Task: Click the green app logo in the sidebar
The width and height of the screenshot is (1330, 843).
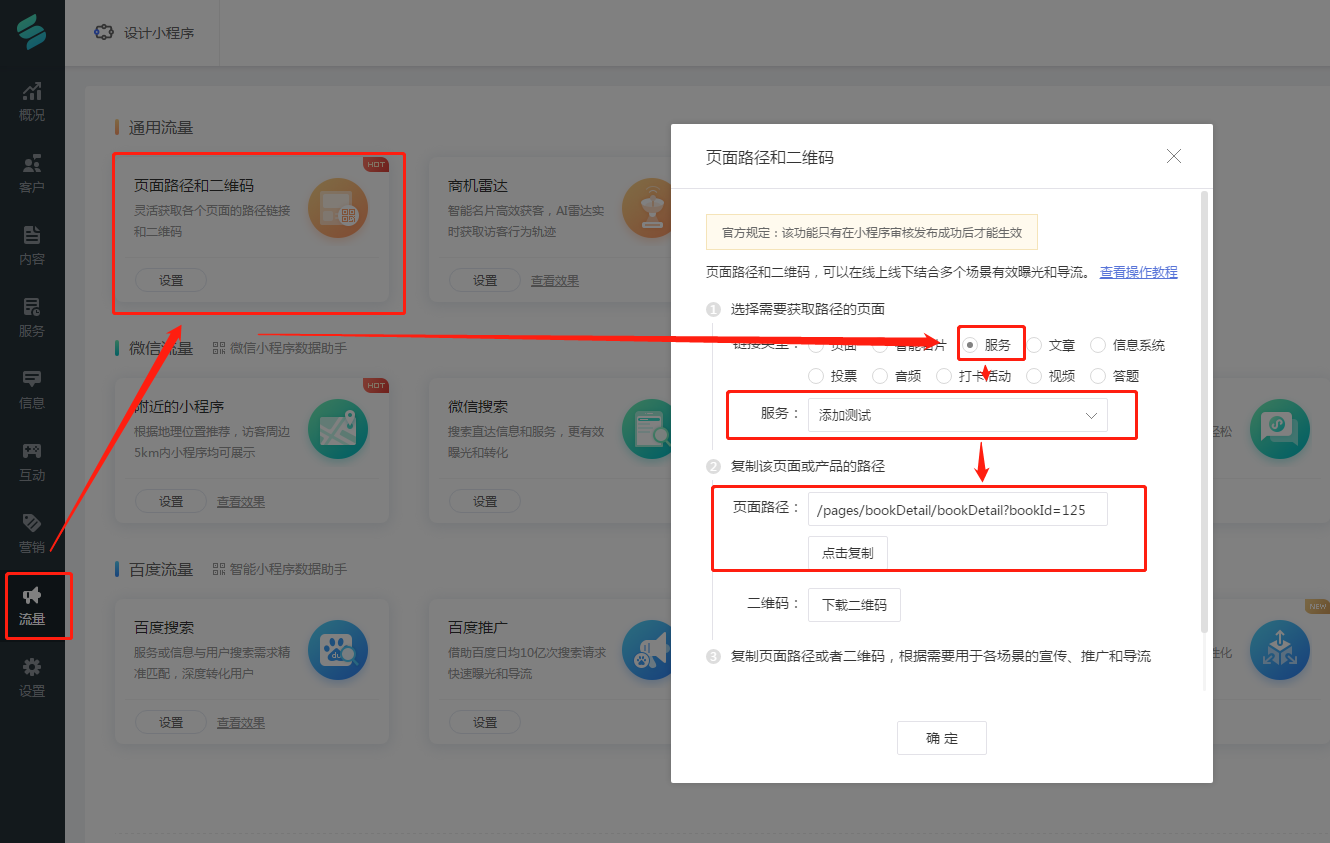Action: pos(32,32)
